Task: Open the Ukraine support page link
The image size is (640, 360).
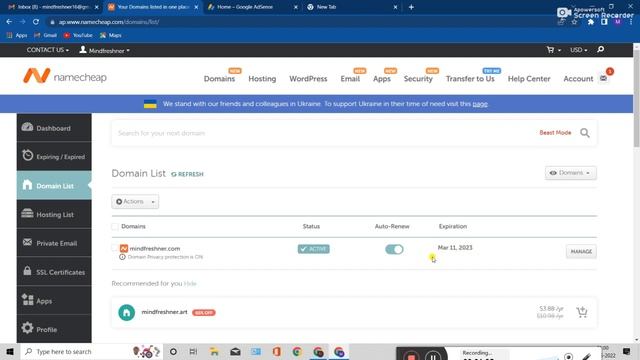Action: pos(480,104)
